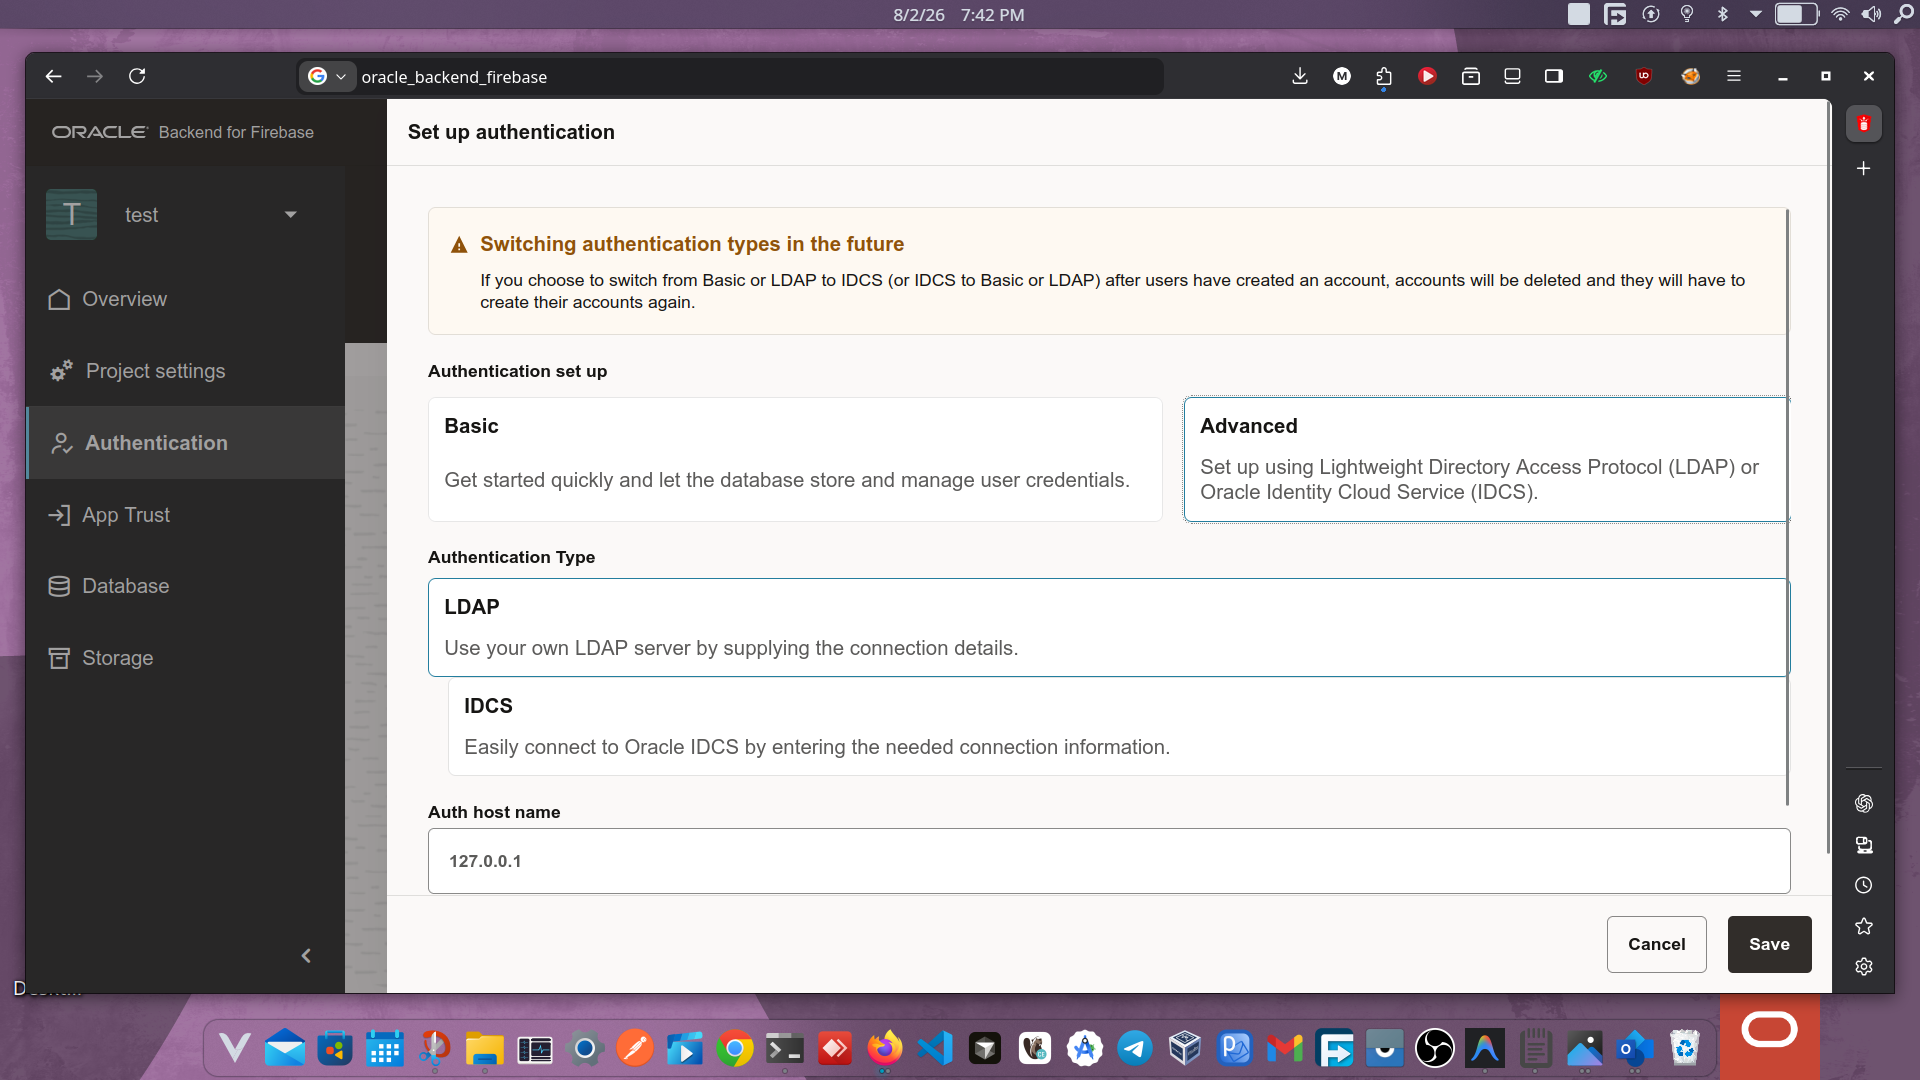The width and height of the screenshot is (1920, 1080).
Task: Choose the Basic authentication setup card
Action: (x=795, y=459)
